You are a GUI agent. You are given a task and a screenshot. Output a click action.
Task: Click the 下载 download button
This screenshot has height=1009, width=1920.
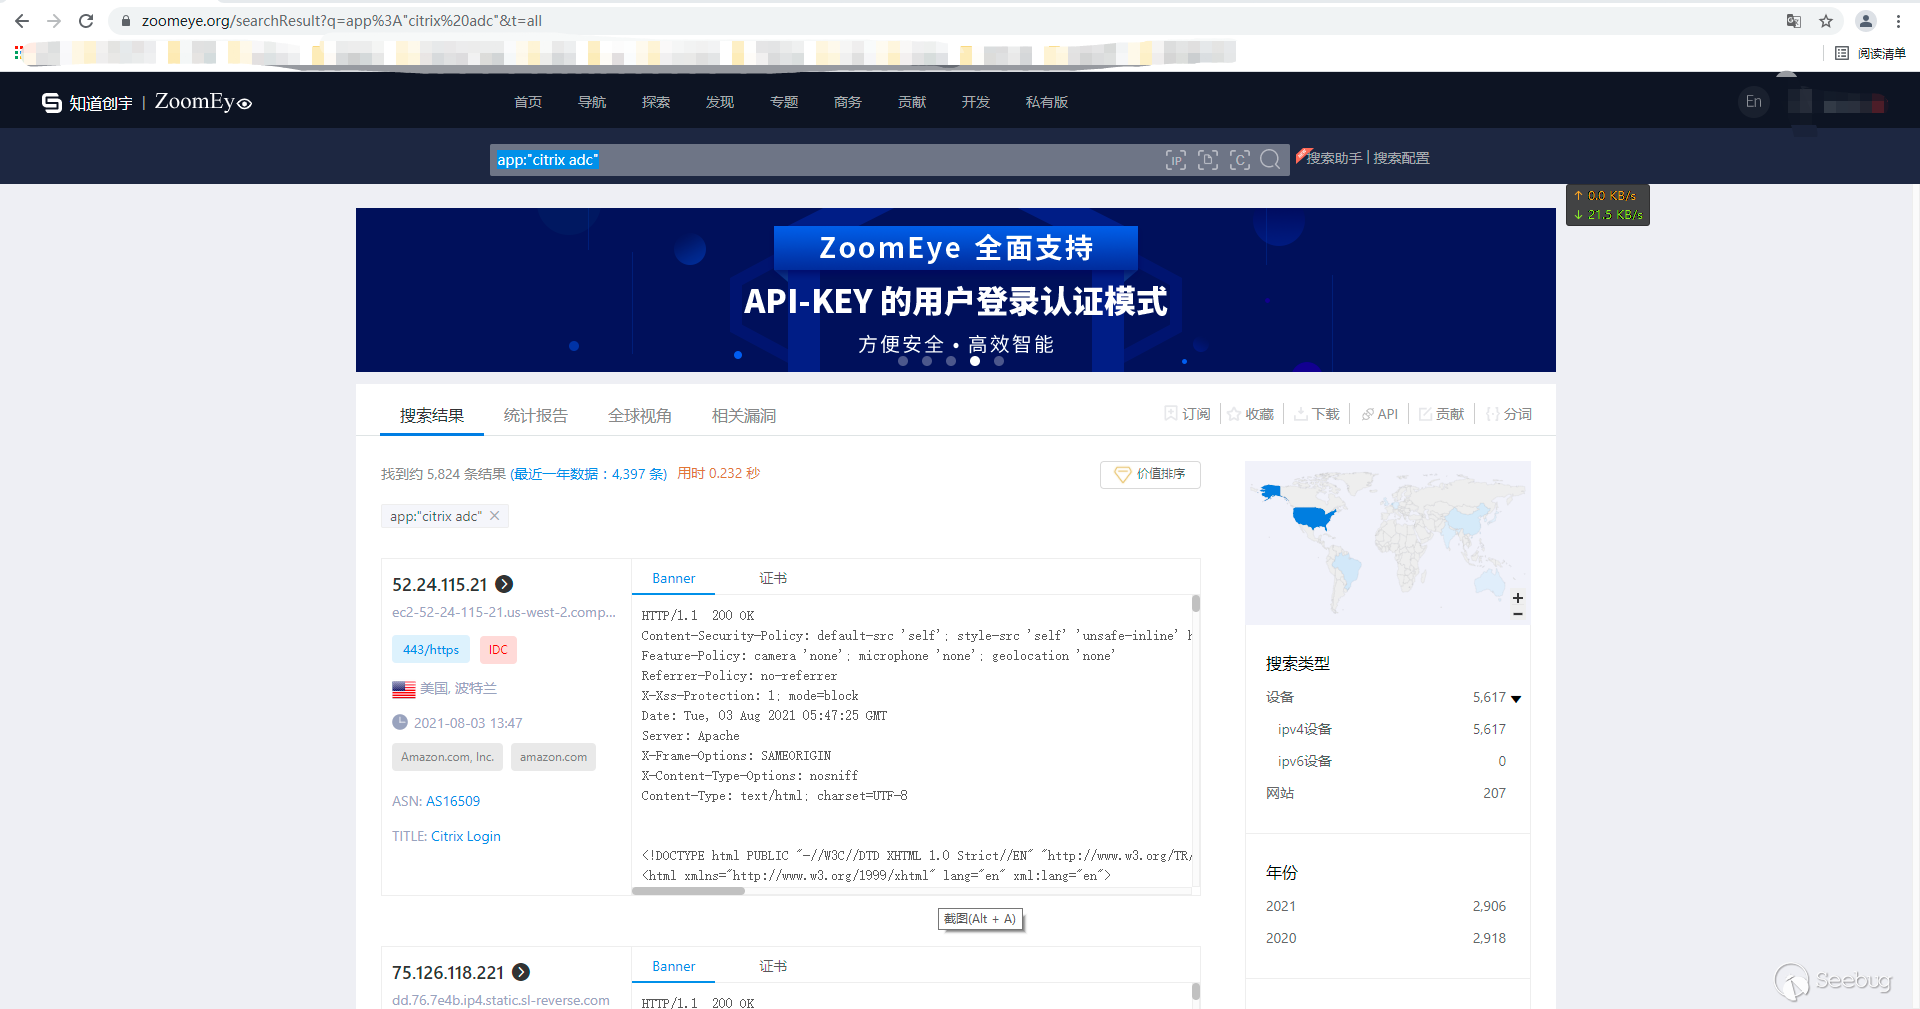pos(1316,414)
